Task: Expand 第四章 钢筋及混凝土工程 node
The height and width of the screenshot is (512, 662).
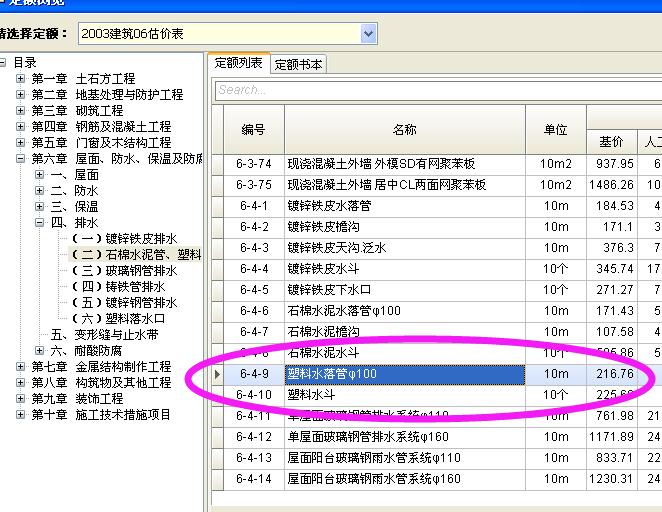Action: [x=20, y=127]
